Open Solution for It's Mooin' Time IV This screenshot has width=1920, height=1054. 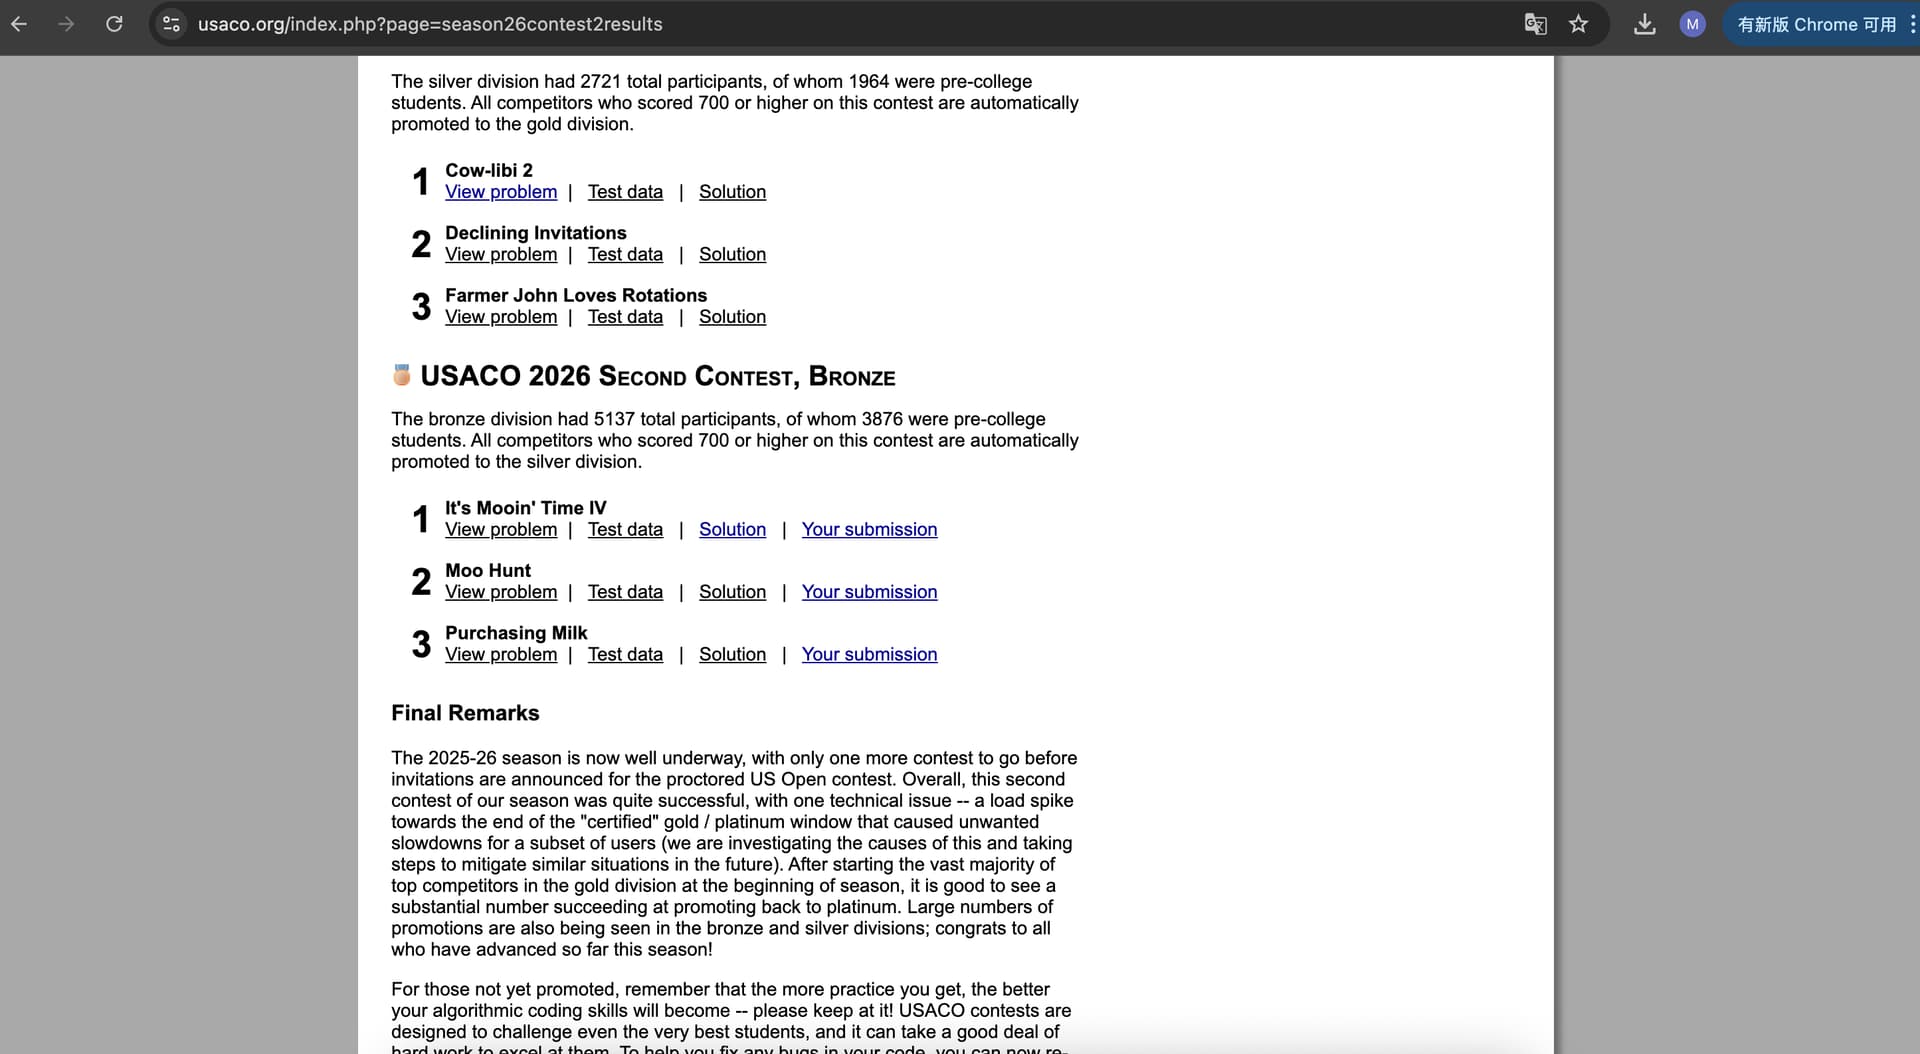[x=732, y=530]
